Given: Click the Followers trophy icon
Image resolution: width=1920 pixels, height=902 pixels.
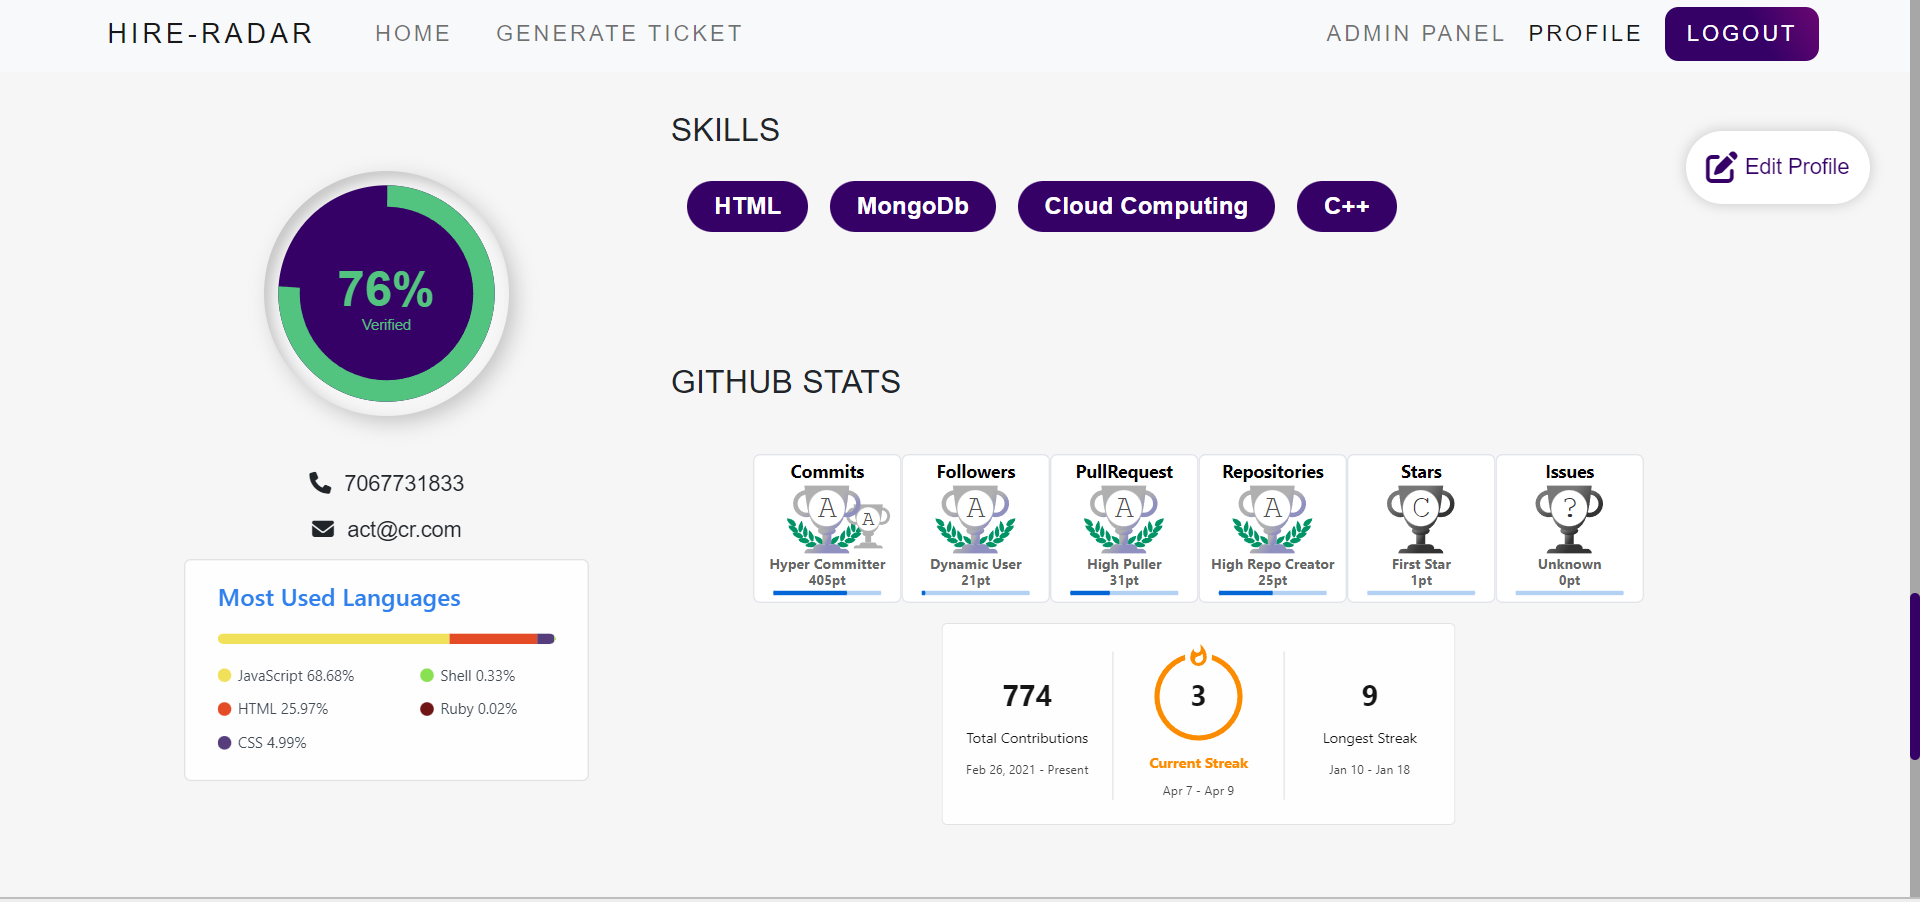Looking at the screenshot, I should click(976, 520).
